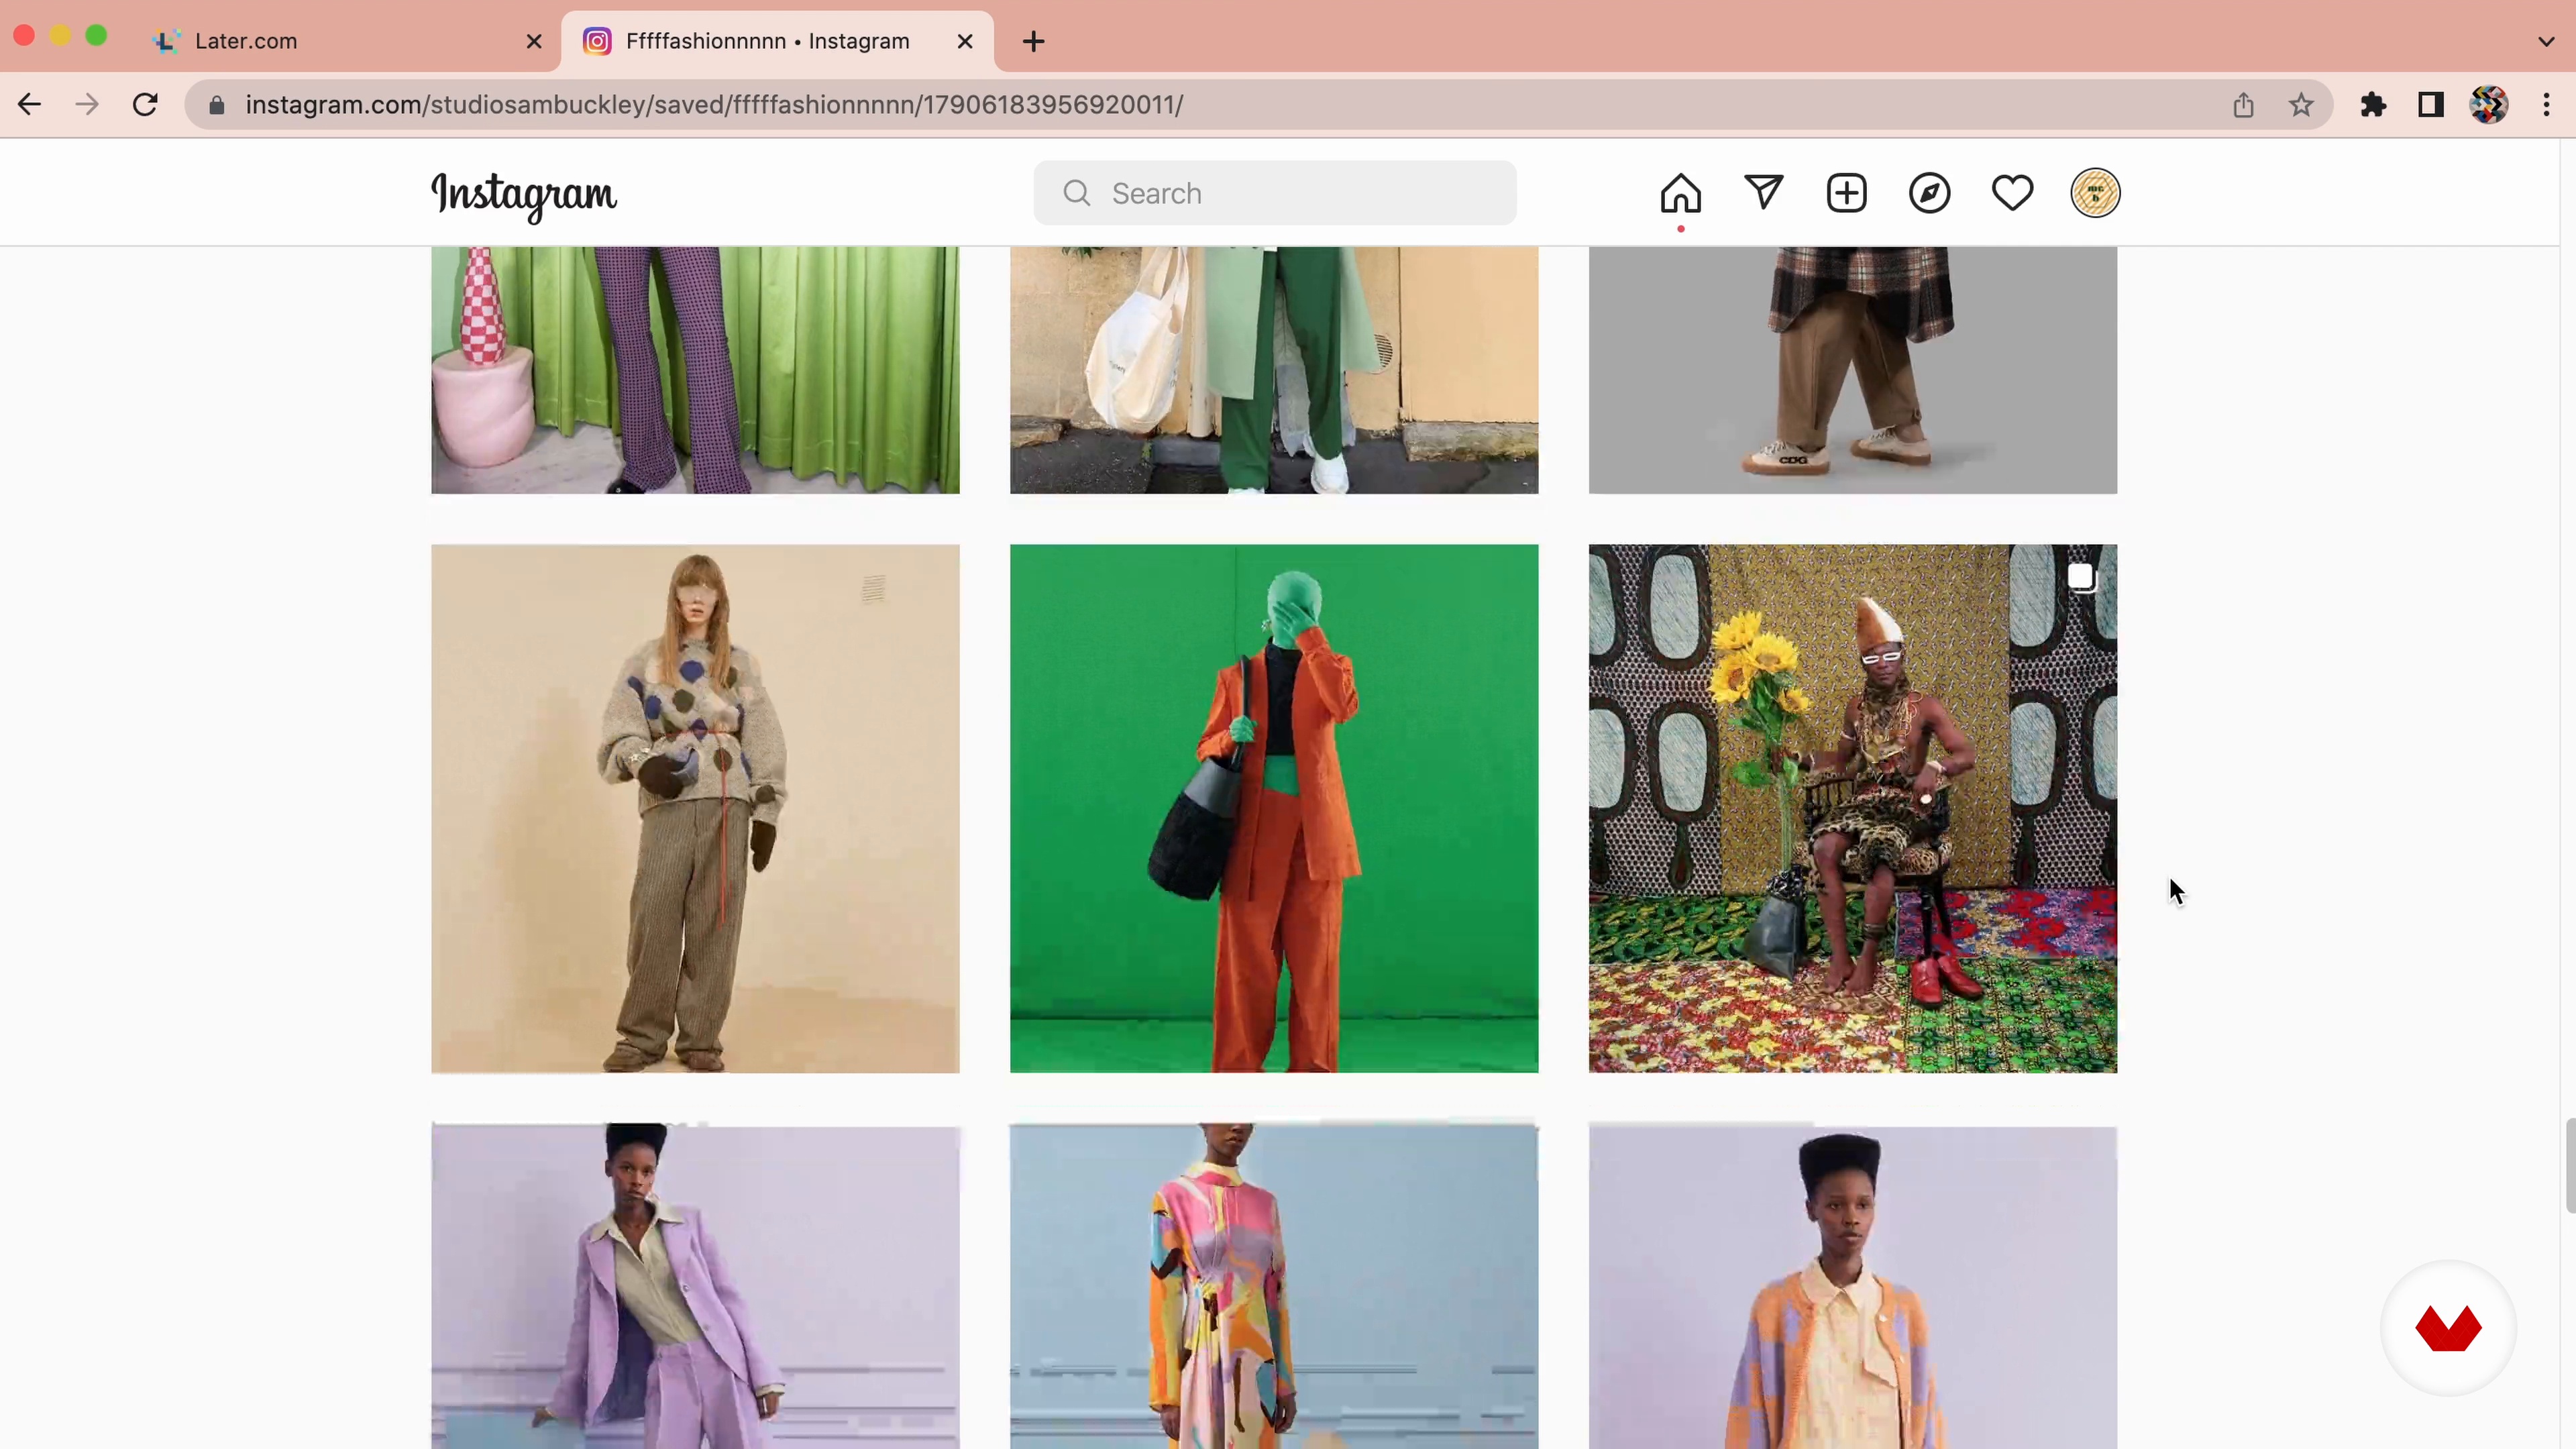The width and height of the screenshot is (2576, 1449).
Task: Open Chrome three-dot menu
Action: [x=2546, y=105]
